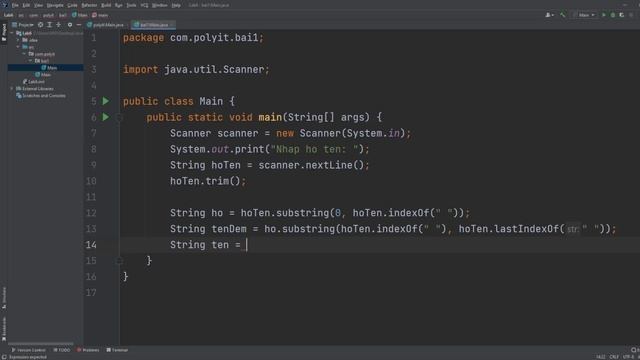This screenshot has width=640, height=360.
Task: Click Collapse All icon in Project panel header
Action: click(58, 25)
